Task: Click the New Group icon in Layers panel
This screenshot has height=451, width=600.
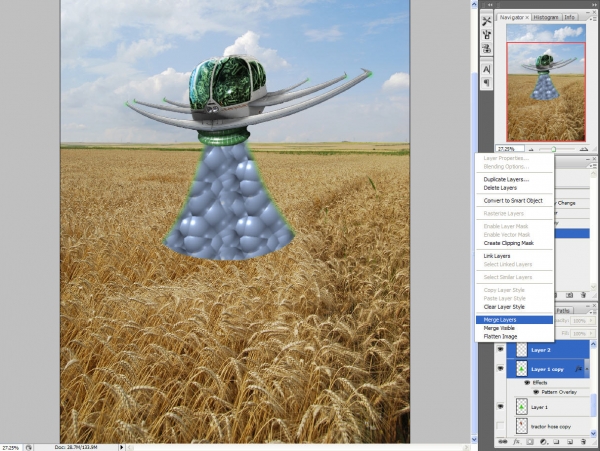Action: (556, 442)
